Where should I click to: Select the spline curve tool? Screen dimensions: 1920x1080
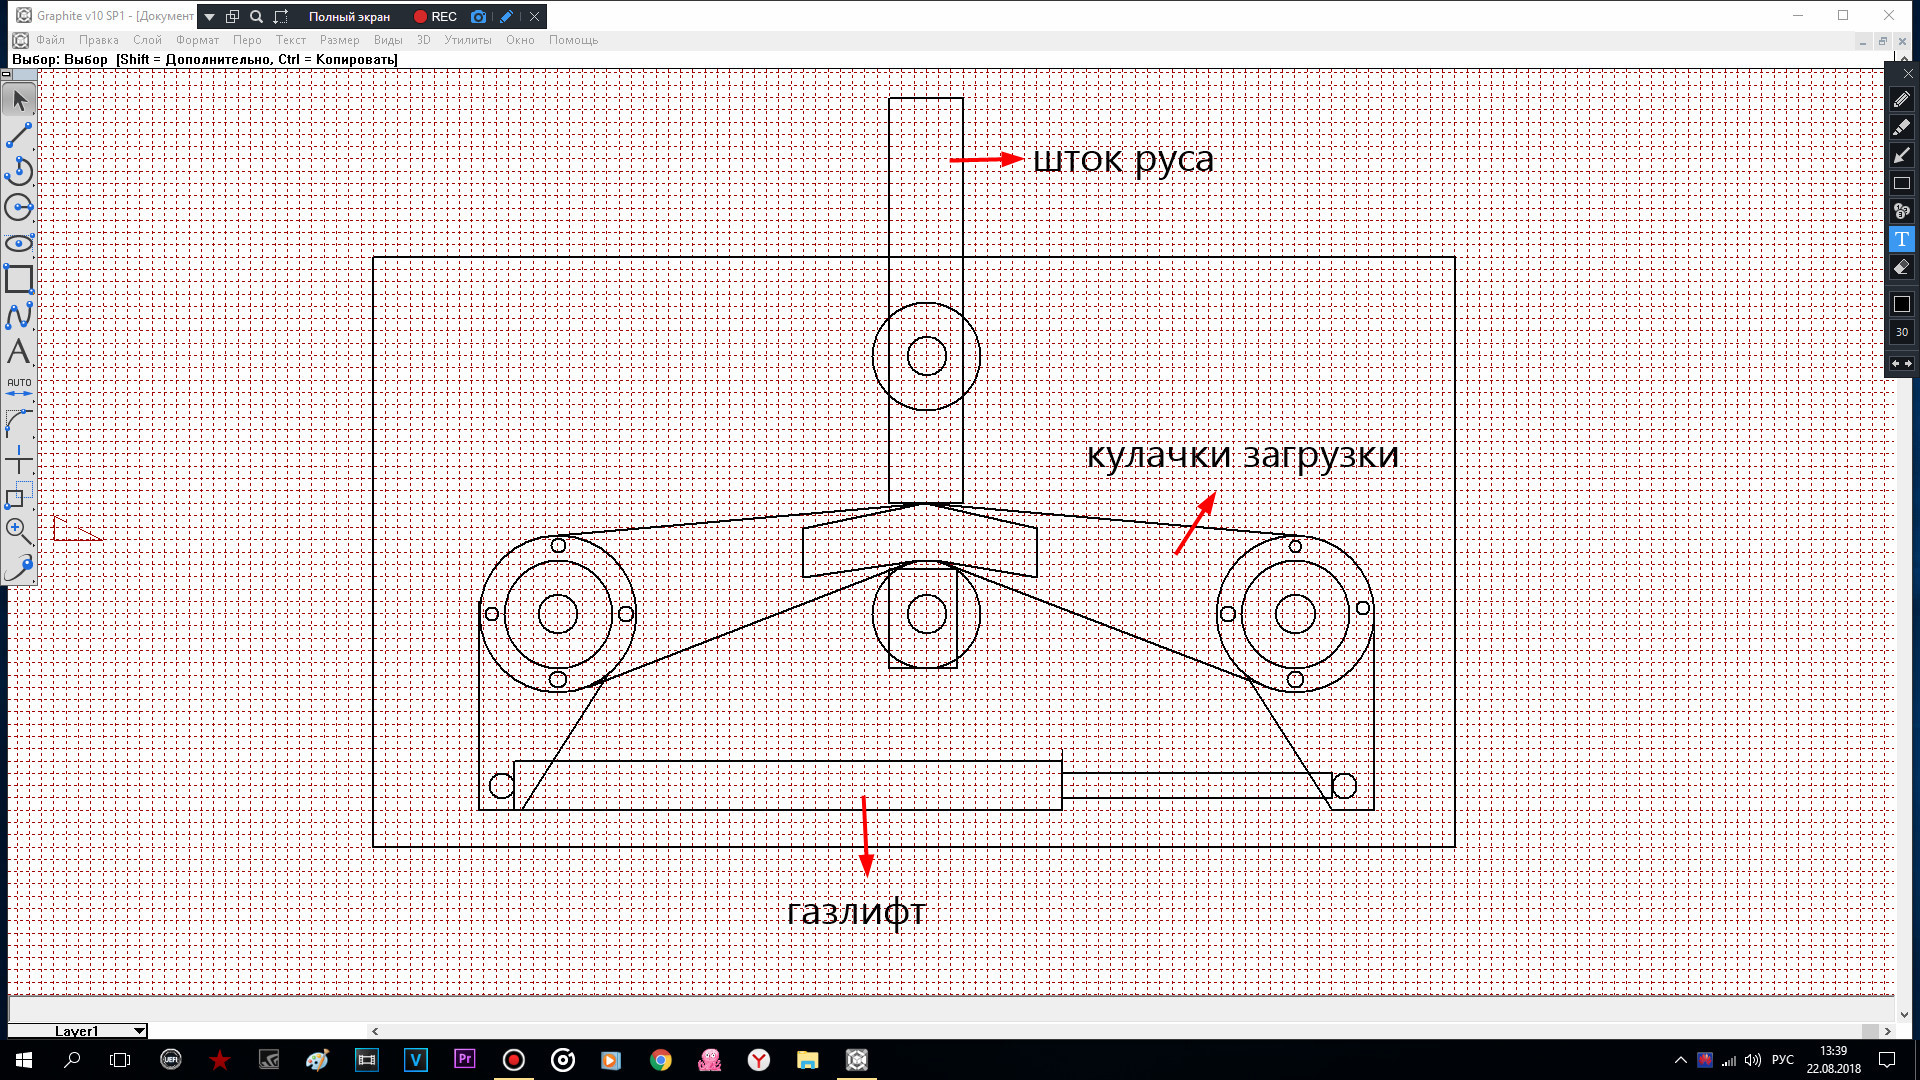tap(19, 315)
